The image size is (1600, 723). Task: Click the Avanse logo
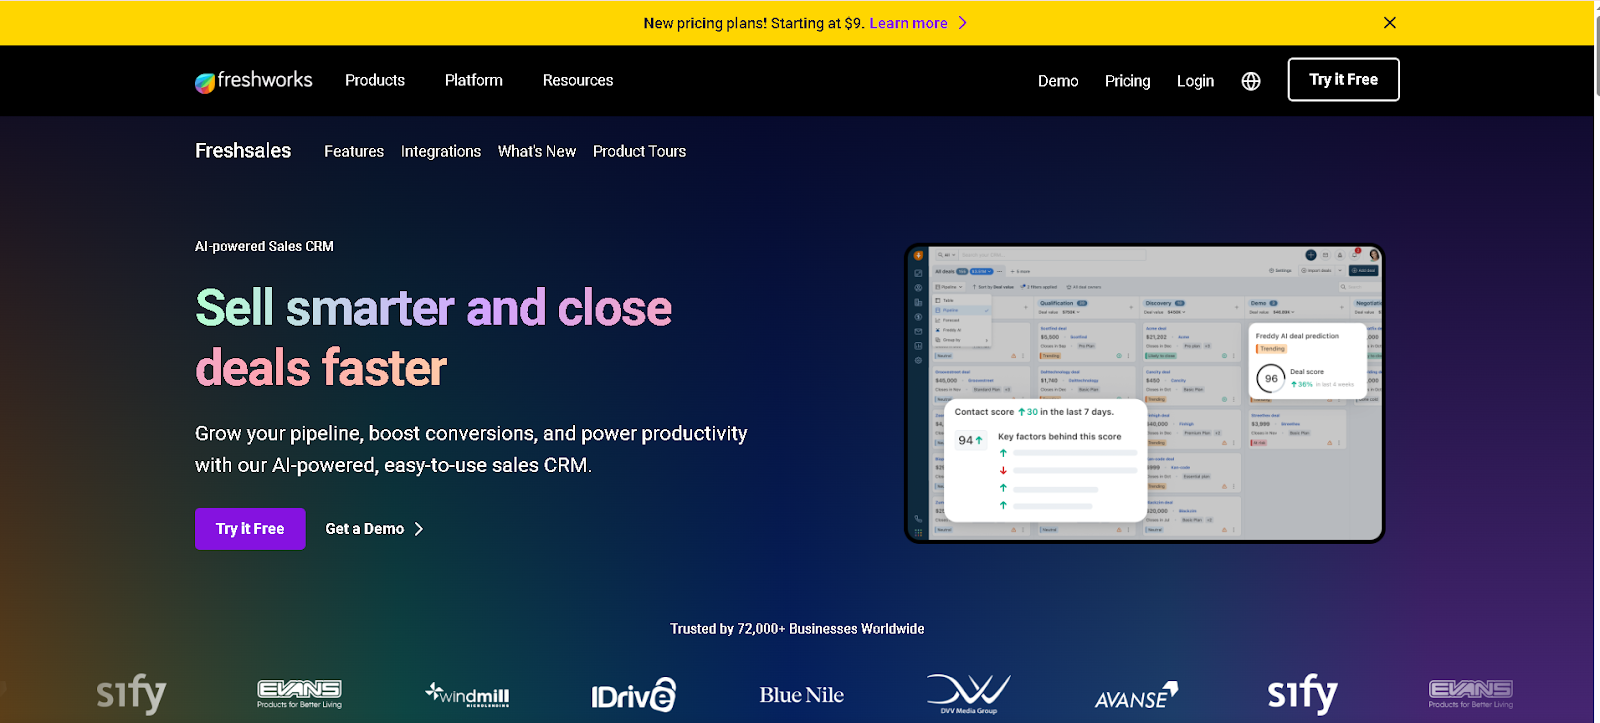(1136, 696)
